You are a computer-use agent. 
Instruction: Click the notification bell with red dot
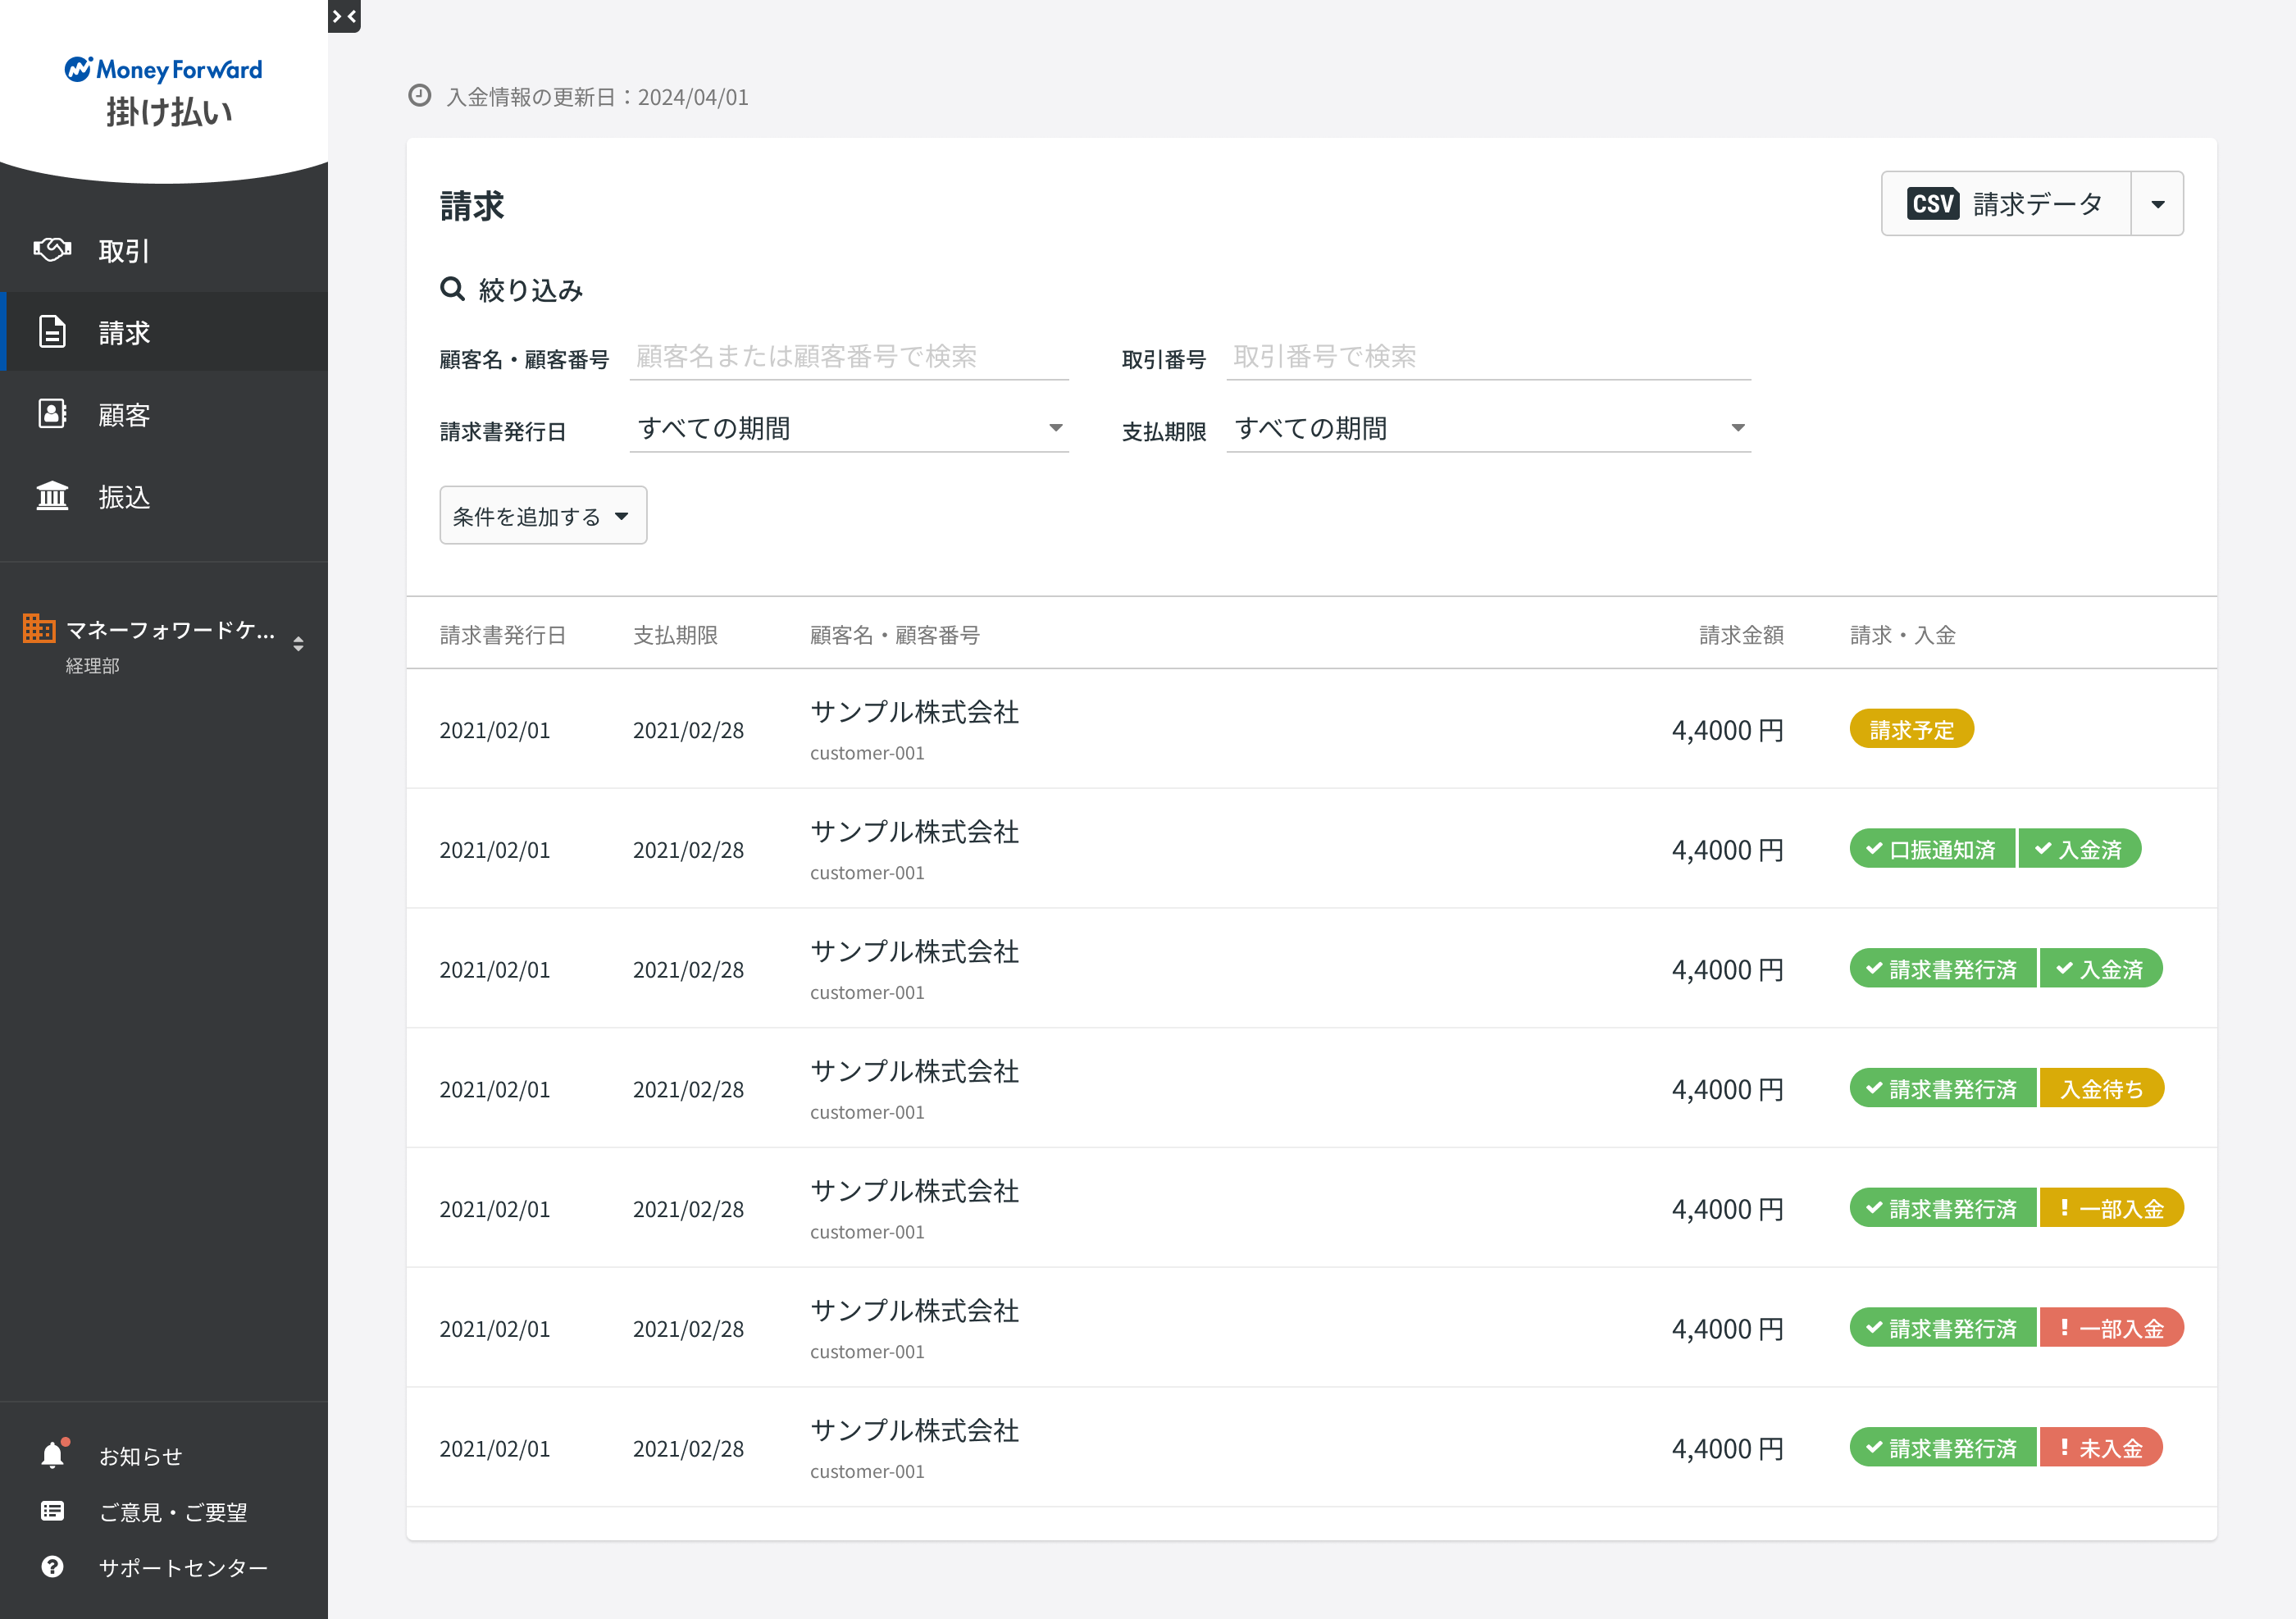click(52, 1453)
